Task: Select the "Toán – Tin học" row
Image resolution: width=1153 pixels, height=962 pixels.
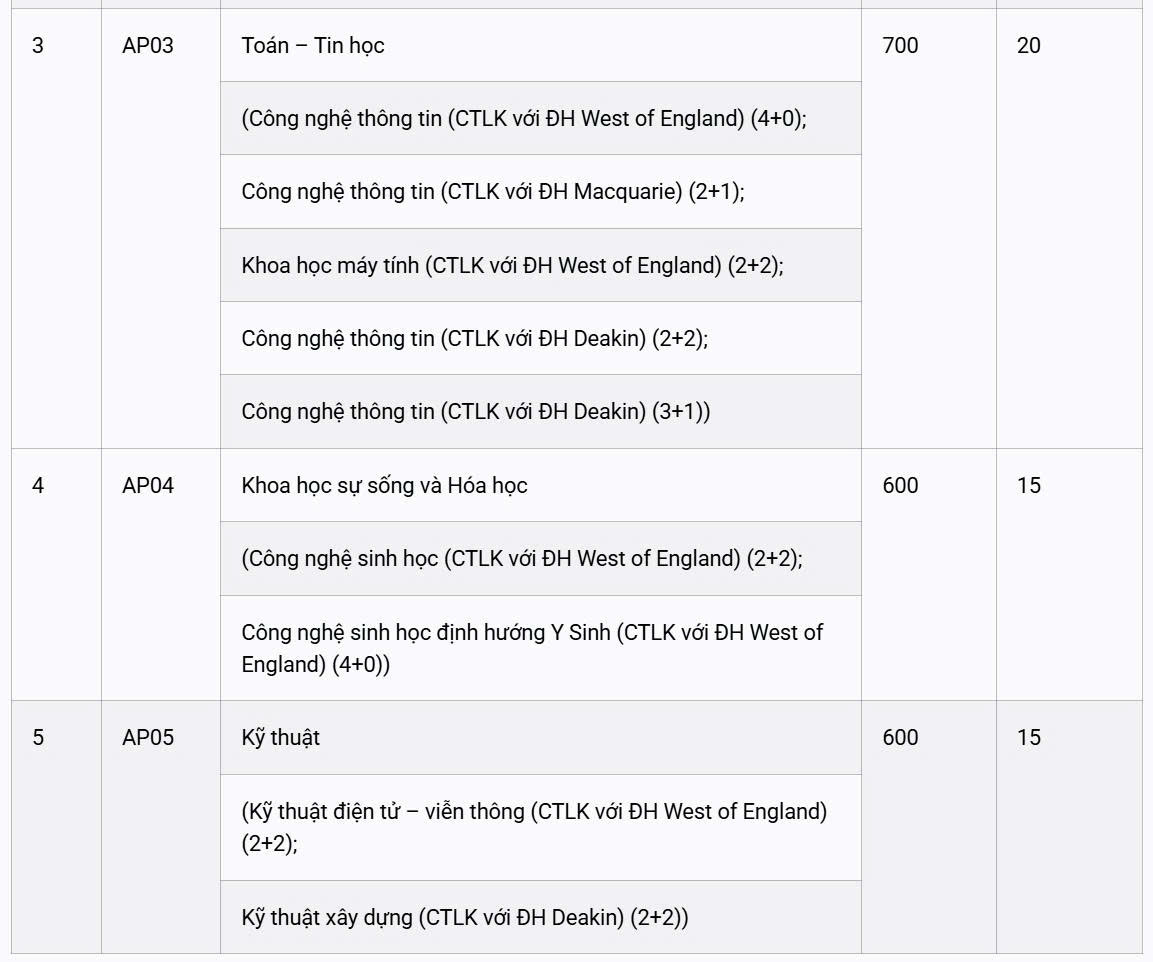Action: pos(313,46)
